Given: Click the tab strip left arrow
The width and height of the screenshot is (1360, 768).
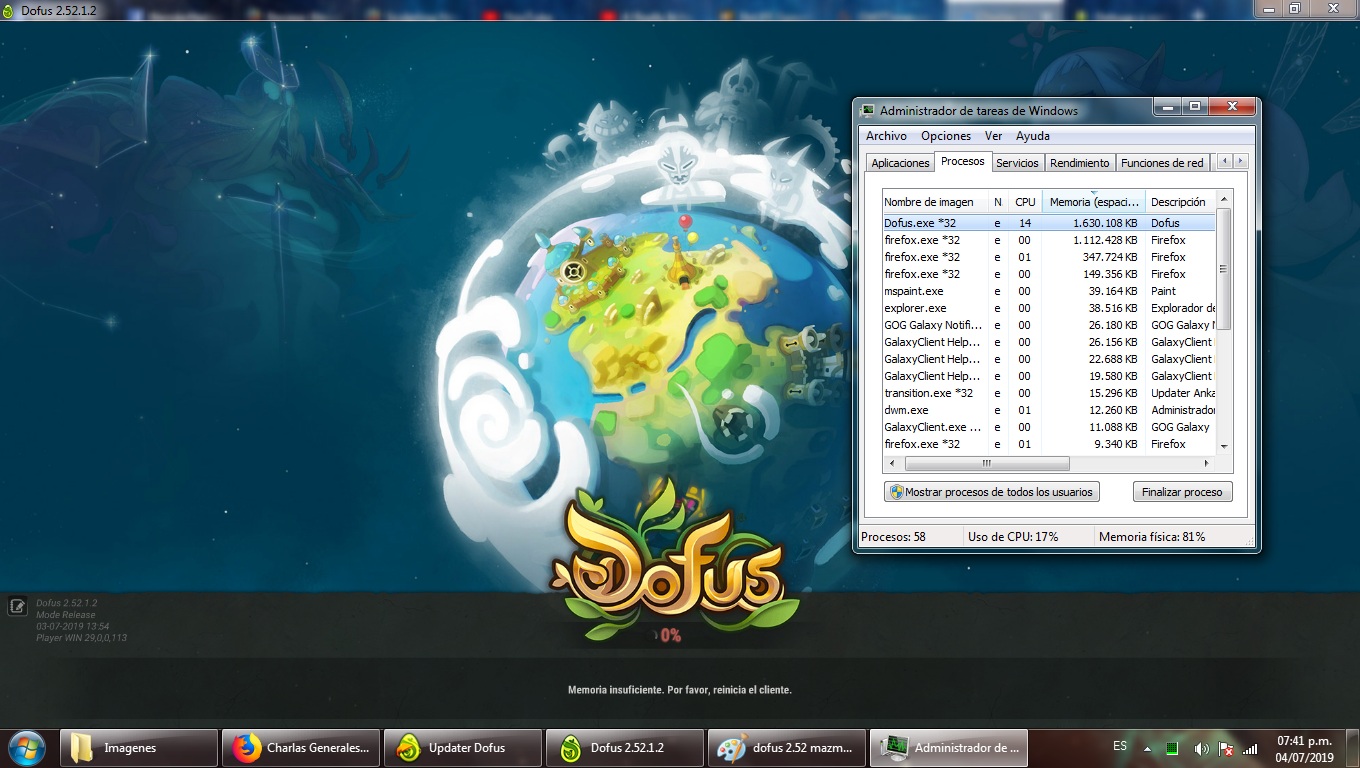Looking at the screenshot, I should (1224, 161).
